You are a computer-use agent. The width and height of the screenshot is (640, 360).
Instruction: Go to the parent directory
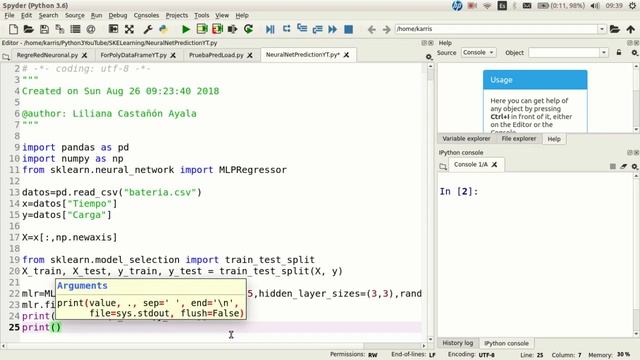[x=631, y=29]
